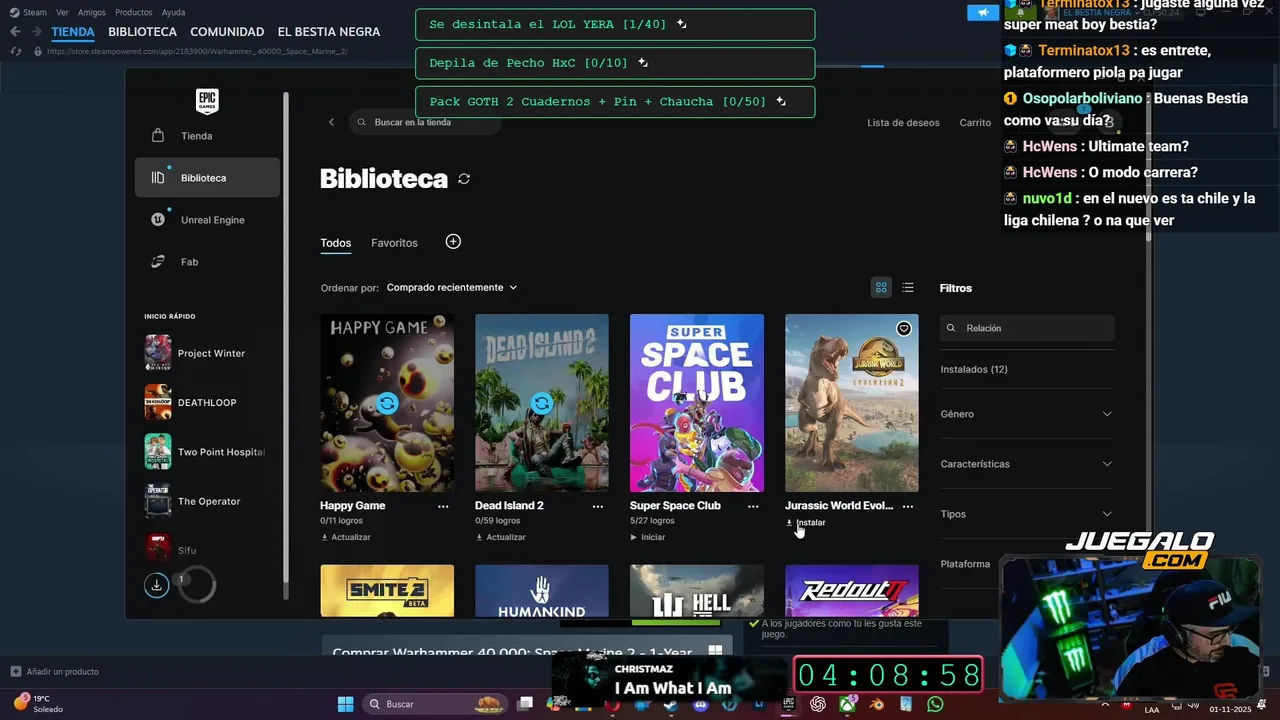Click the update icon on Dead Island 2 cover
The height and width of the screenshot is (720, 1280).
point(542,403)
